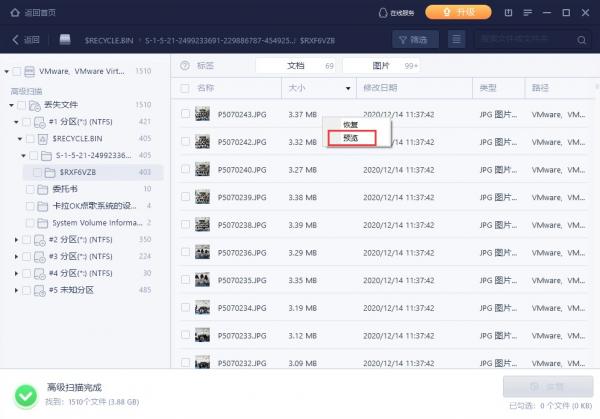Open the 筛选 filter button

coord(415,39)
